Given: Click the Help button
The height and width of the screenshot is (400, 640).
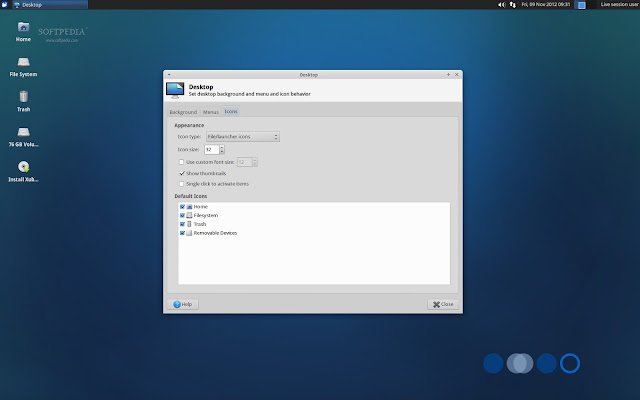Looking at the screenshot, I should pos(182,304).
